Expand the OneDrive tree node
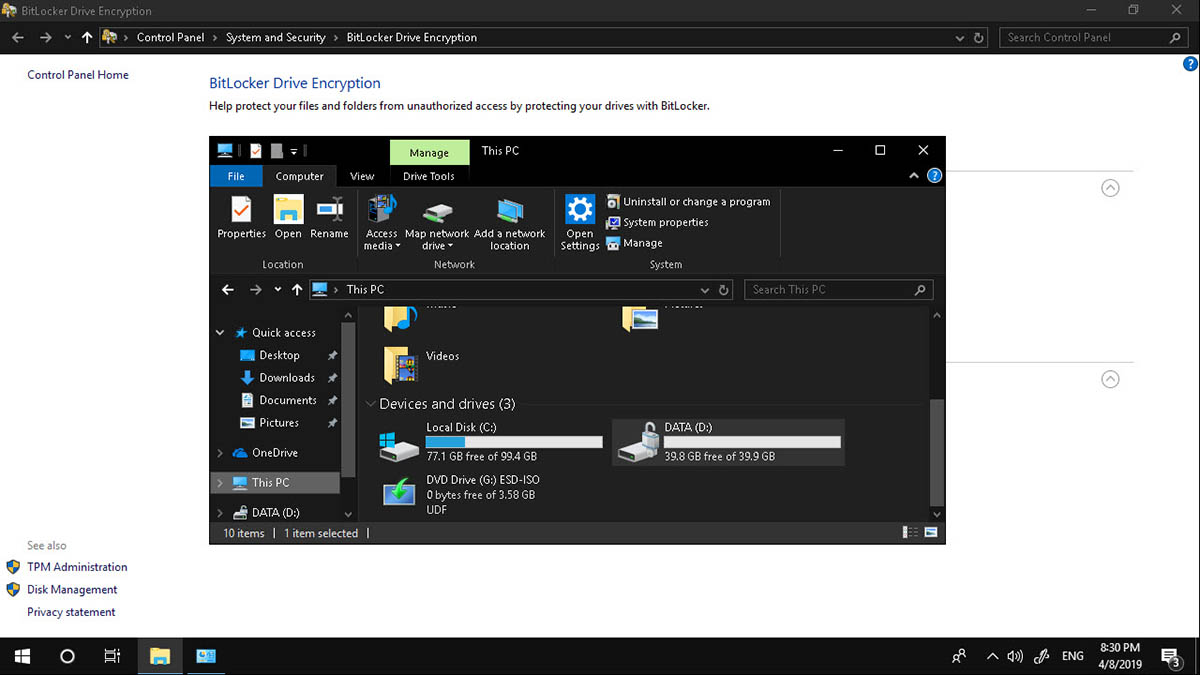1200x675 pixels. click(x=220, y=453)
